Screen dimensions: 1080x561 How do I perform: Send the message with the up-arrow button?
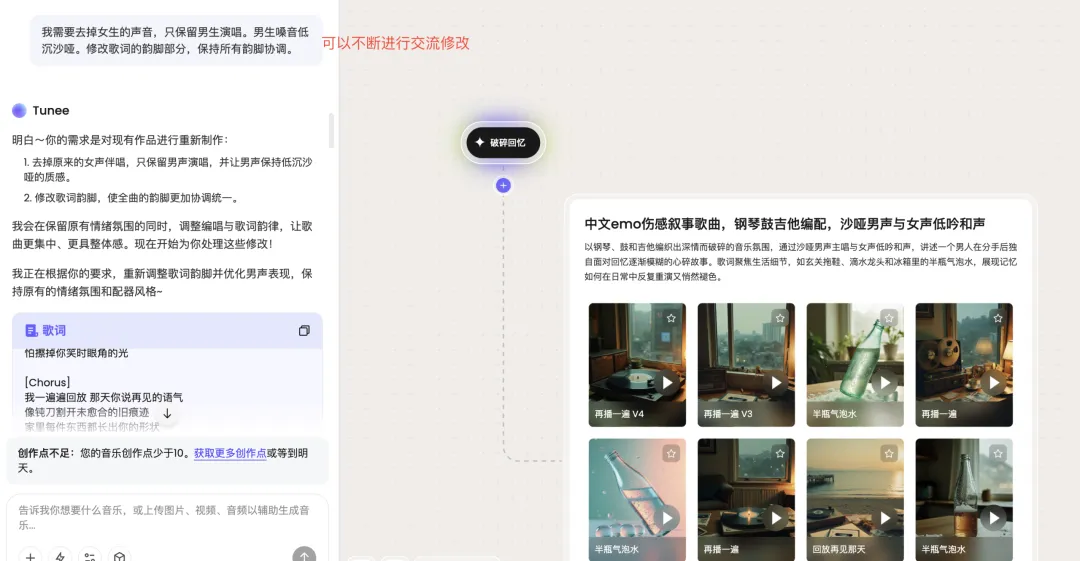[x=304, y=555]
